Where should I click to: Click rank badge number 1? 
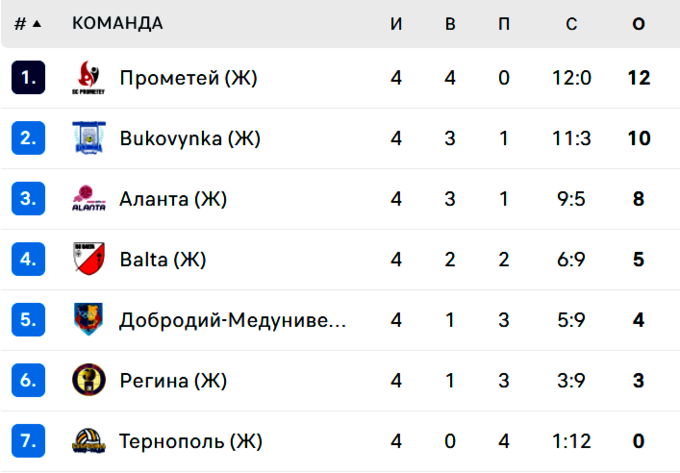28,77
